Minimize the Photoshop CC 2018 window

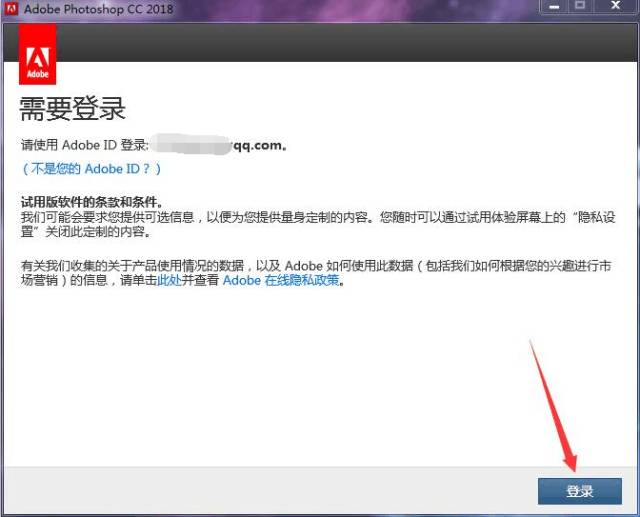click(554, 7)
